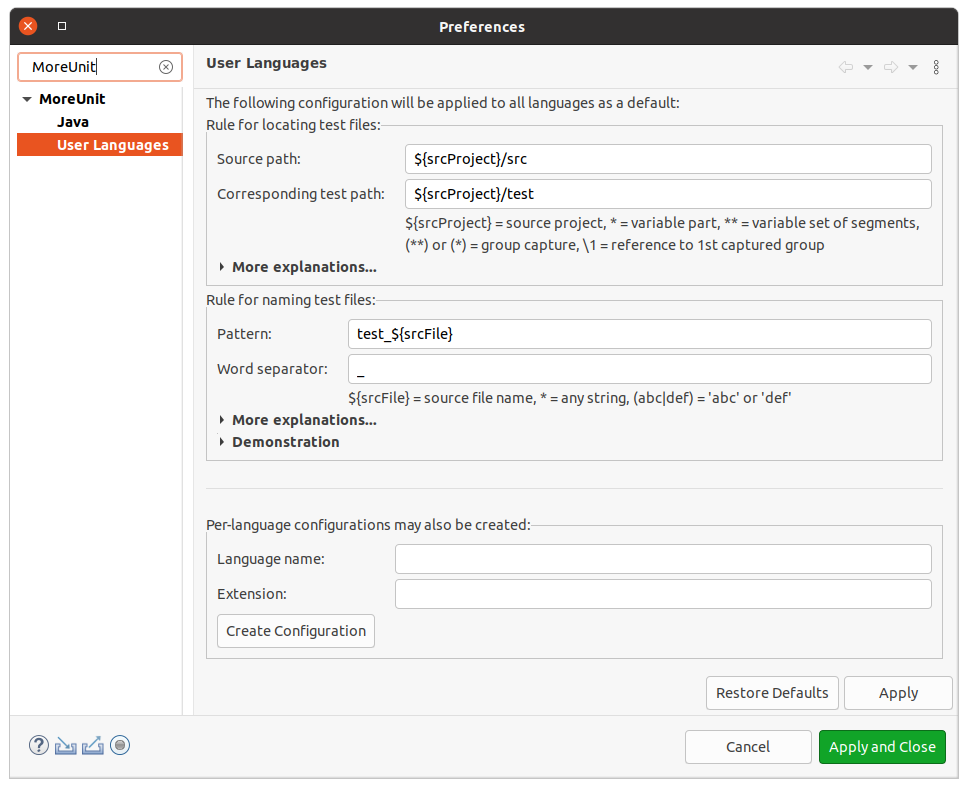Collapse the MoreUnit tree node
Screen dimensions: 968x788
coord(27,99)
